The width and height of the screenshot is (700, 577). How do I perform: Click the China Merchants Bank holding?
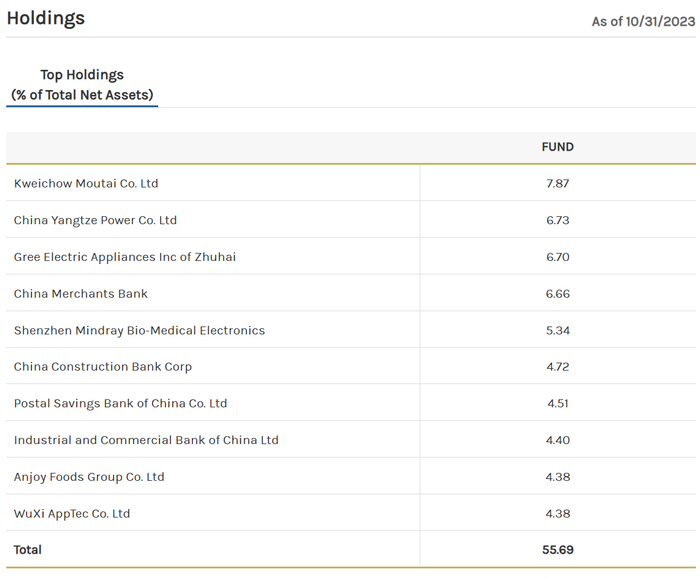coord(81,294)
